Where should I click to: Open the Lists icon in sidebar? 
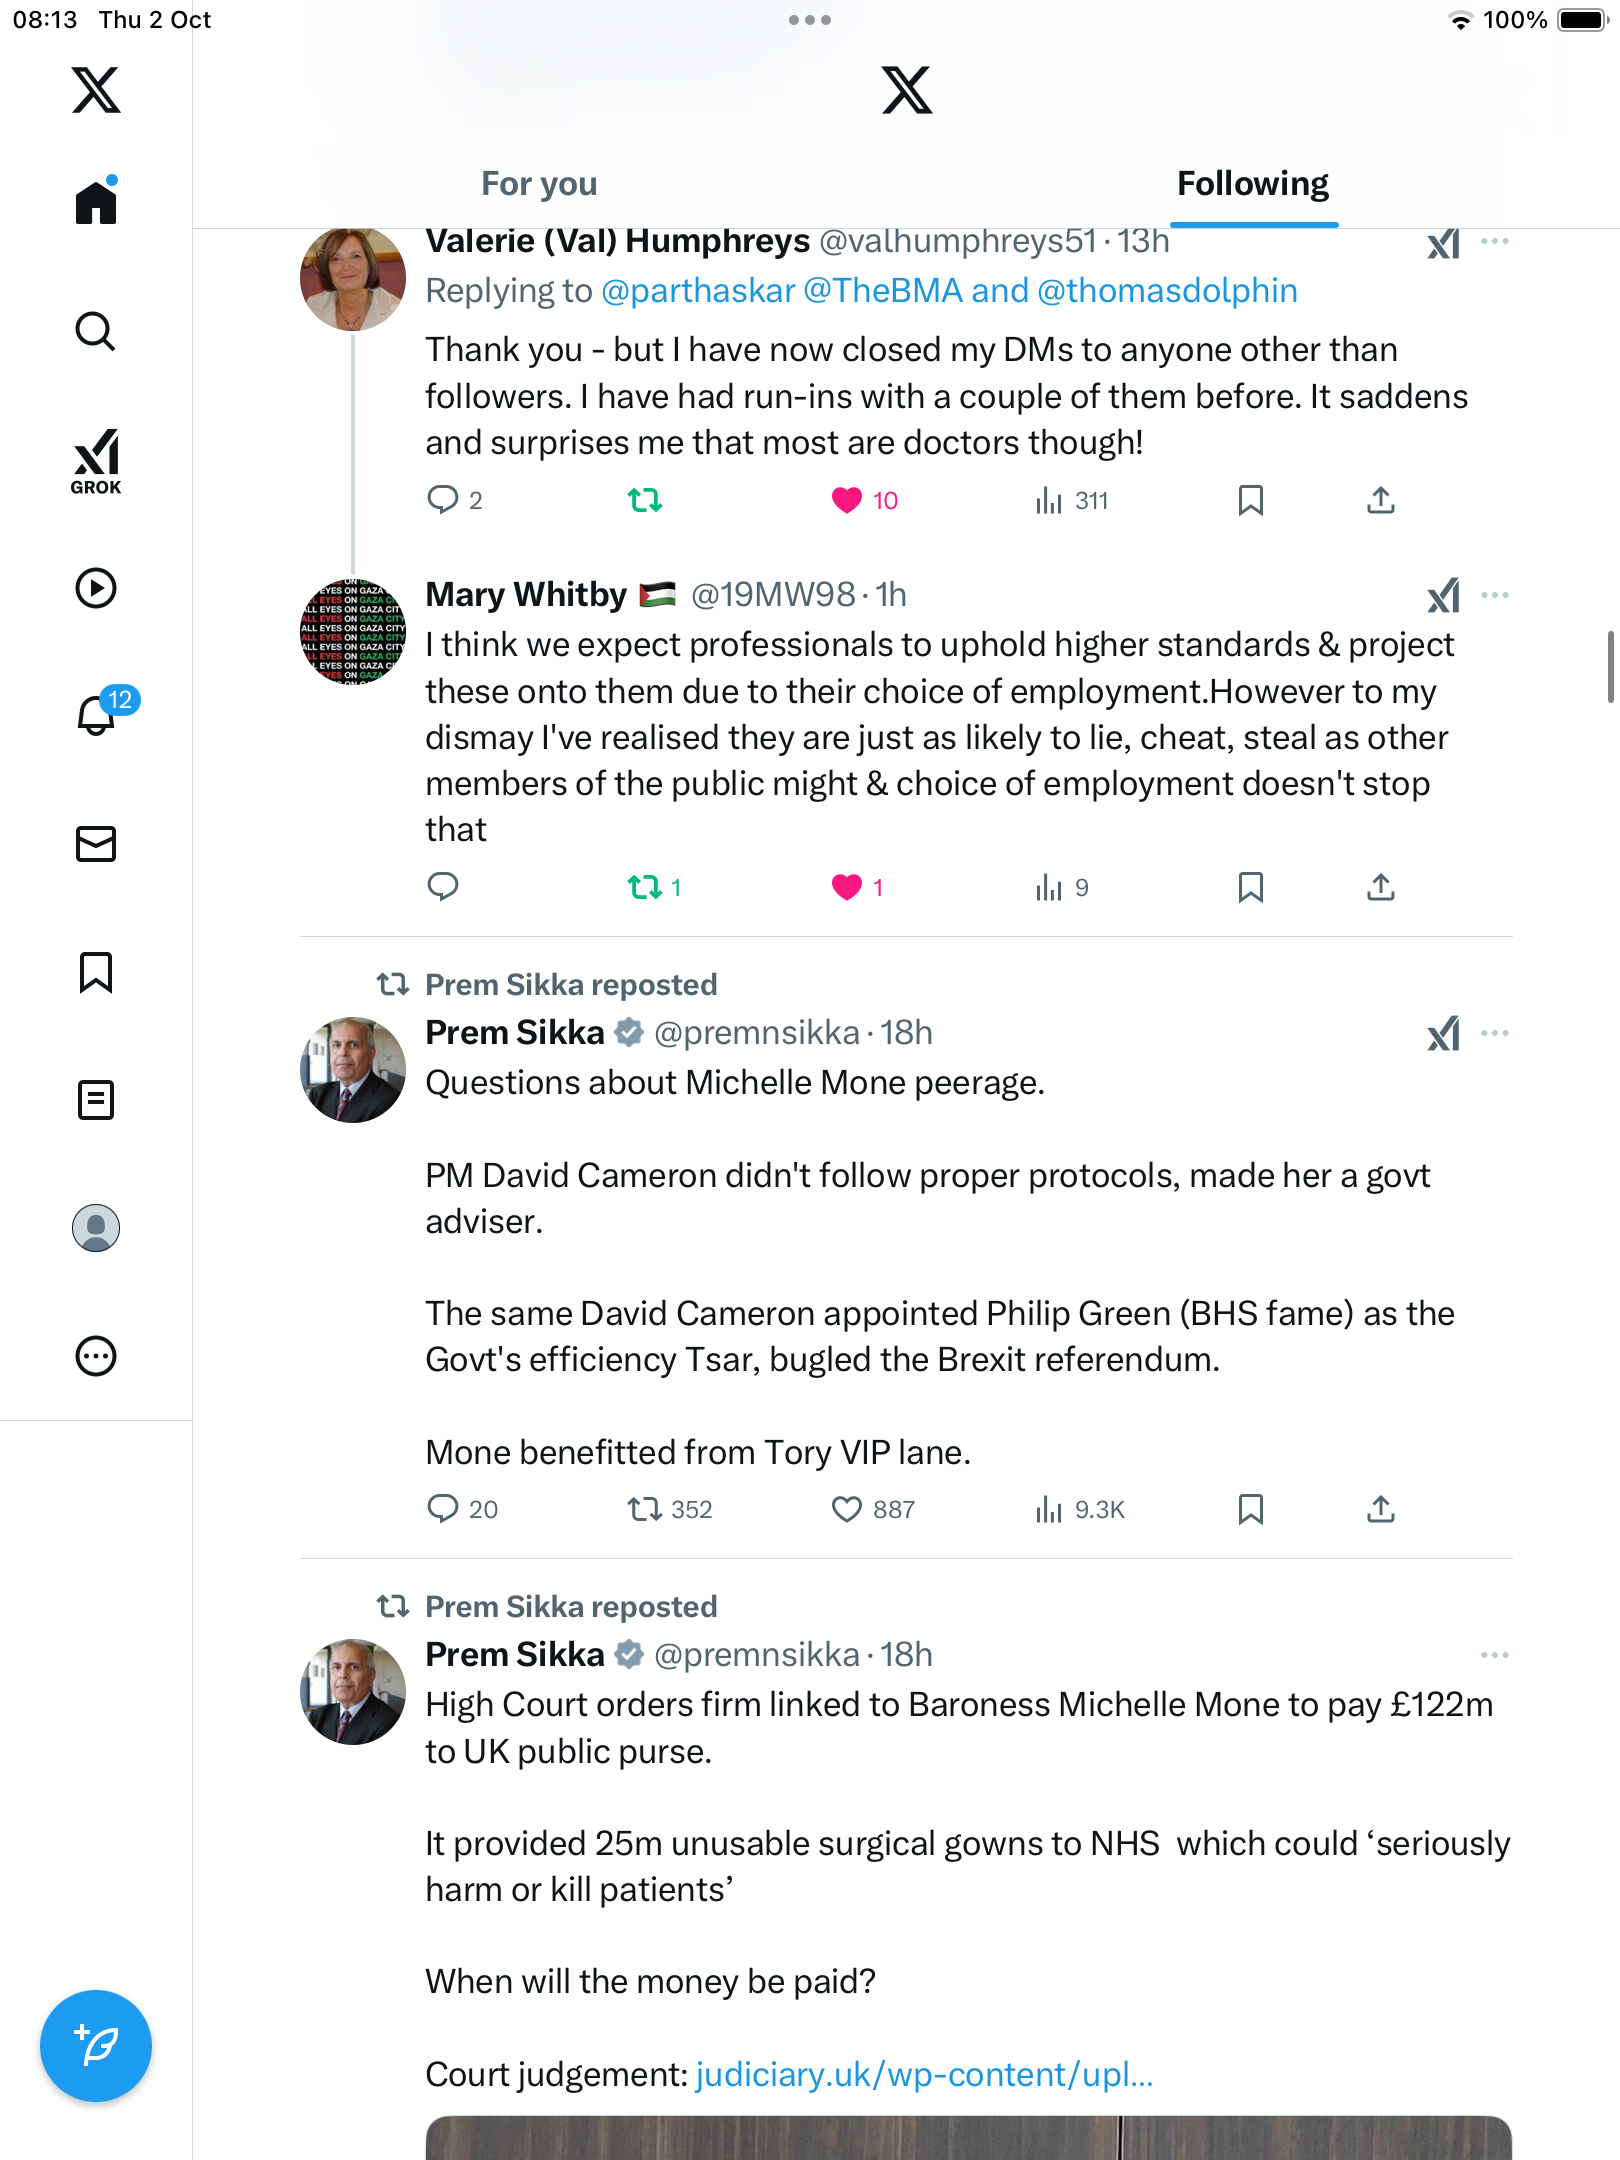[96, 1100]
